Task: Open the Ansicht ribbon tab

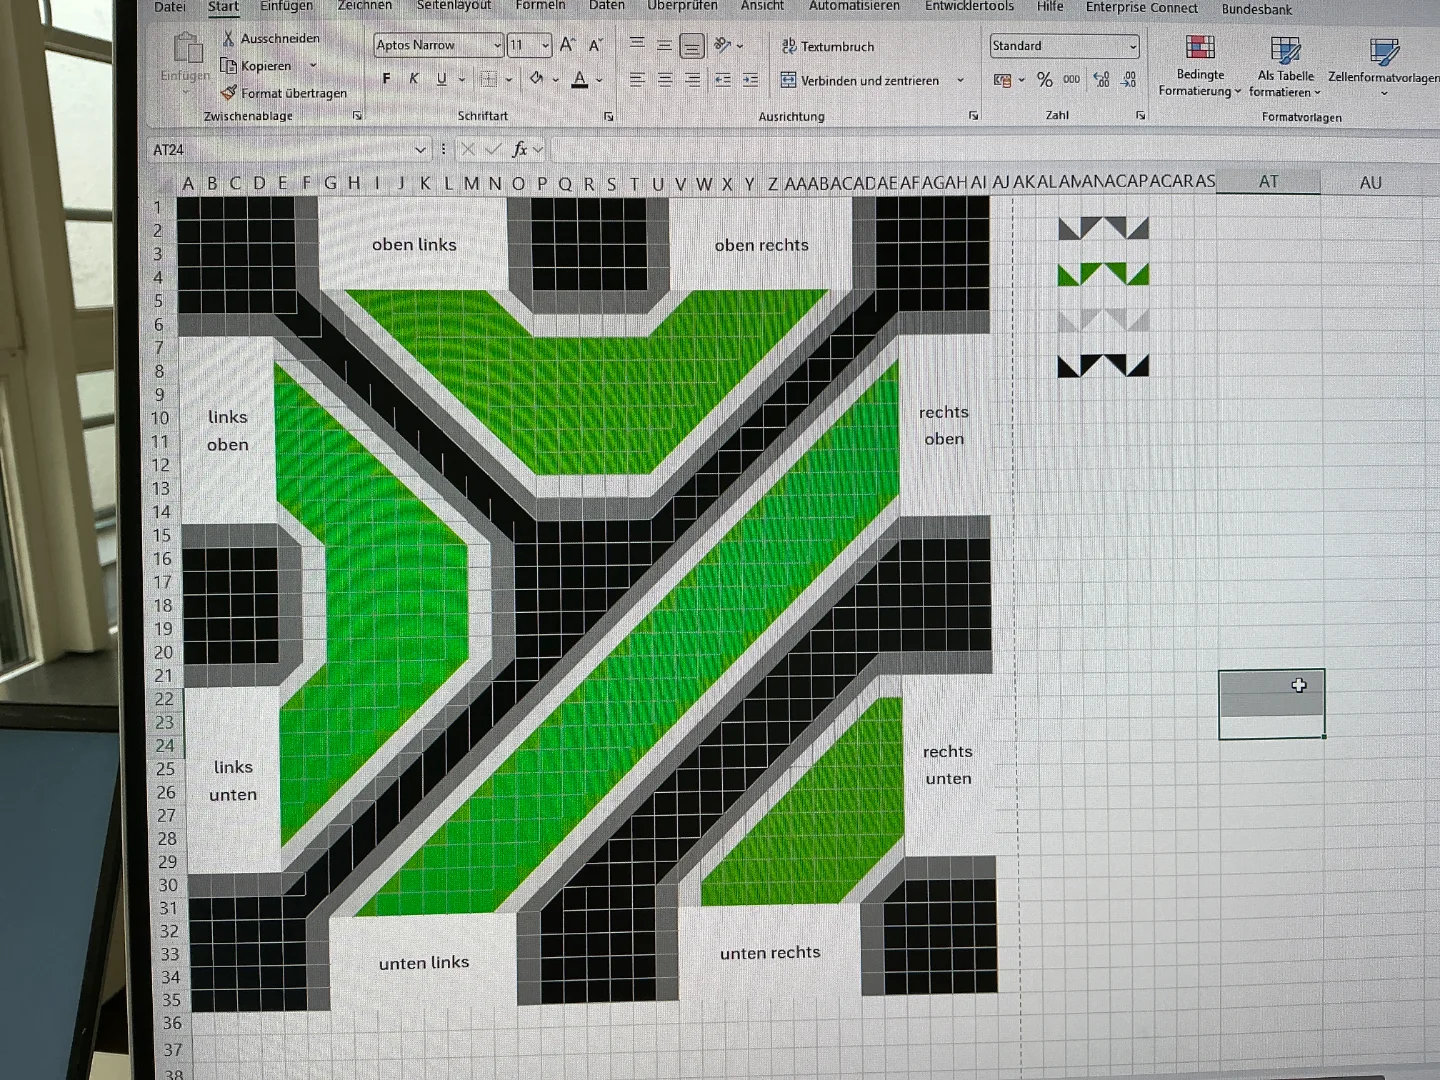Action: tap(762, 6)
